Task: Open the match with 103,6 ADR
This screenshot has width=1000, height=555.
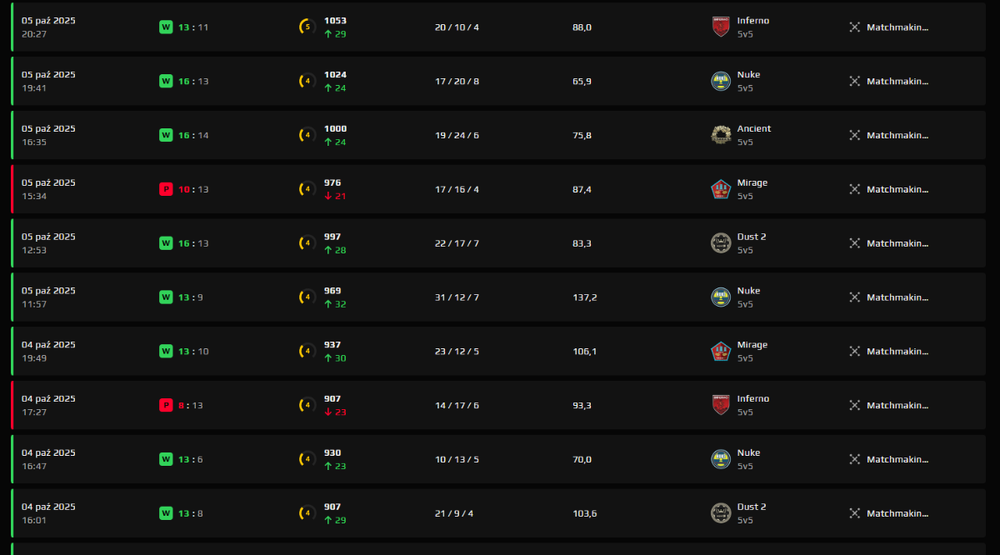Action: pyautogui.click(x=499, y=514)
